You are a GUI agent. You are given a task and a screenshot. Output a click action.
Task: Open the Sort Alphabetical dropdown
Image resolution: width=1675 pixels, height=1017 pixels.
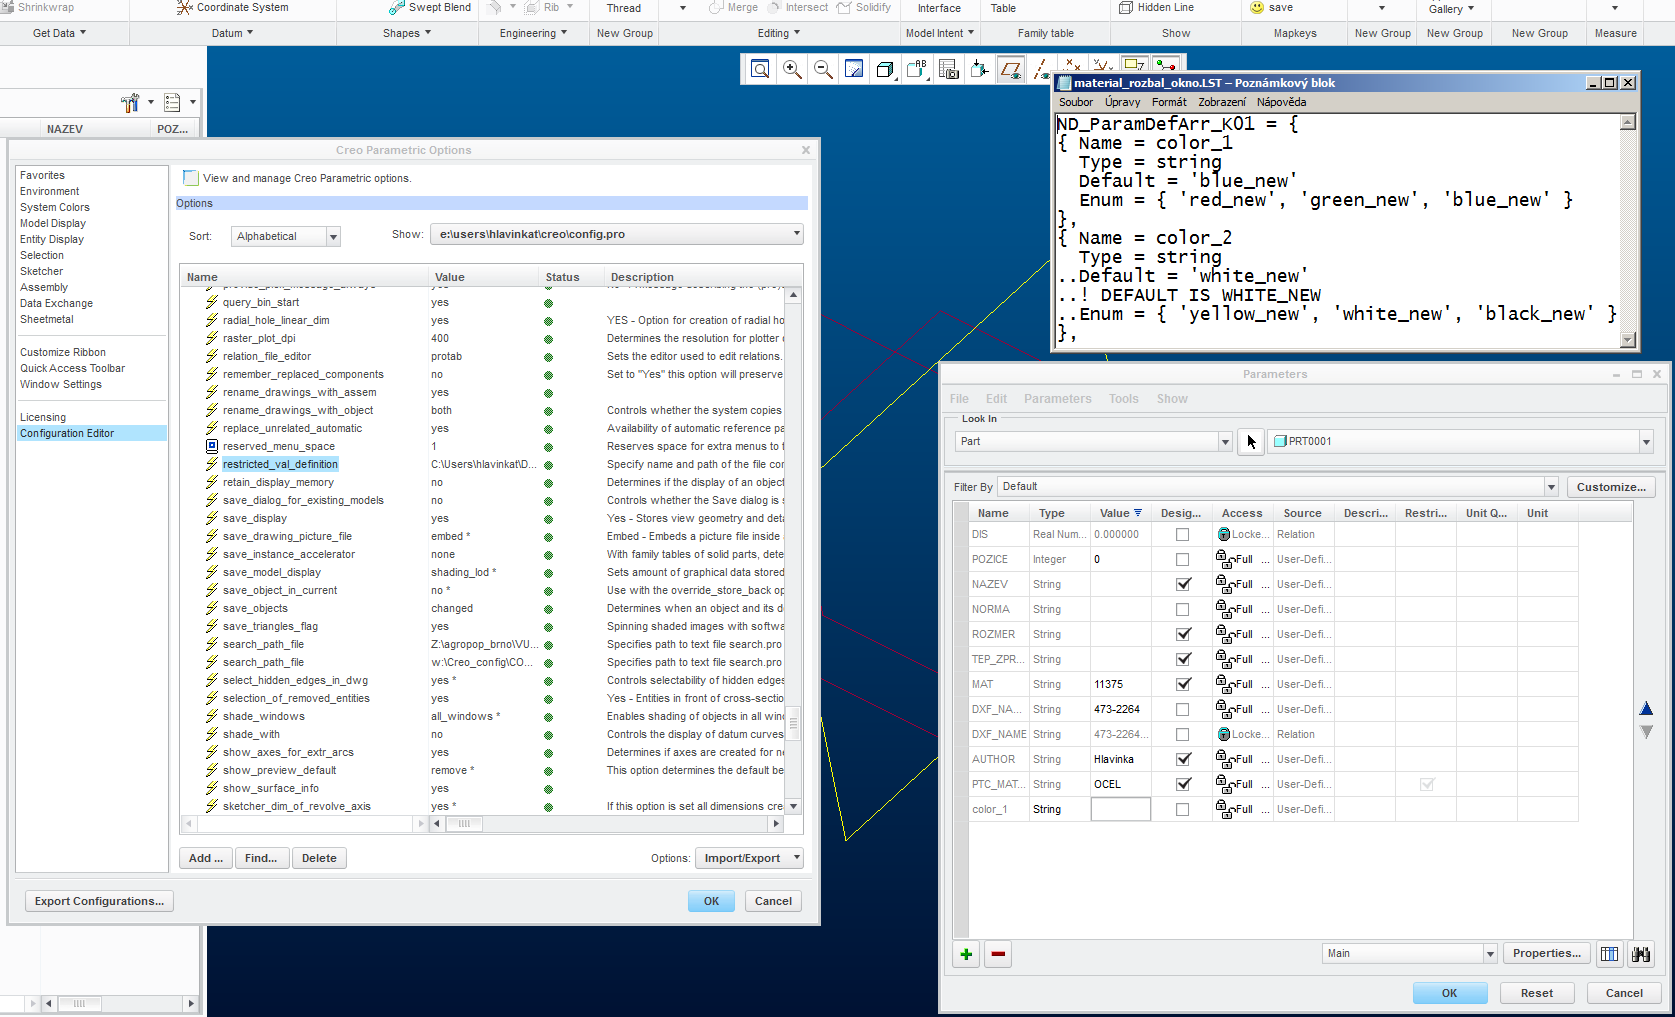(x=334, y=237)
